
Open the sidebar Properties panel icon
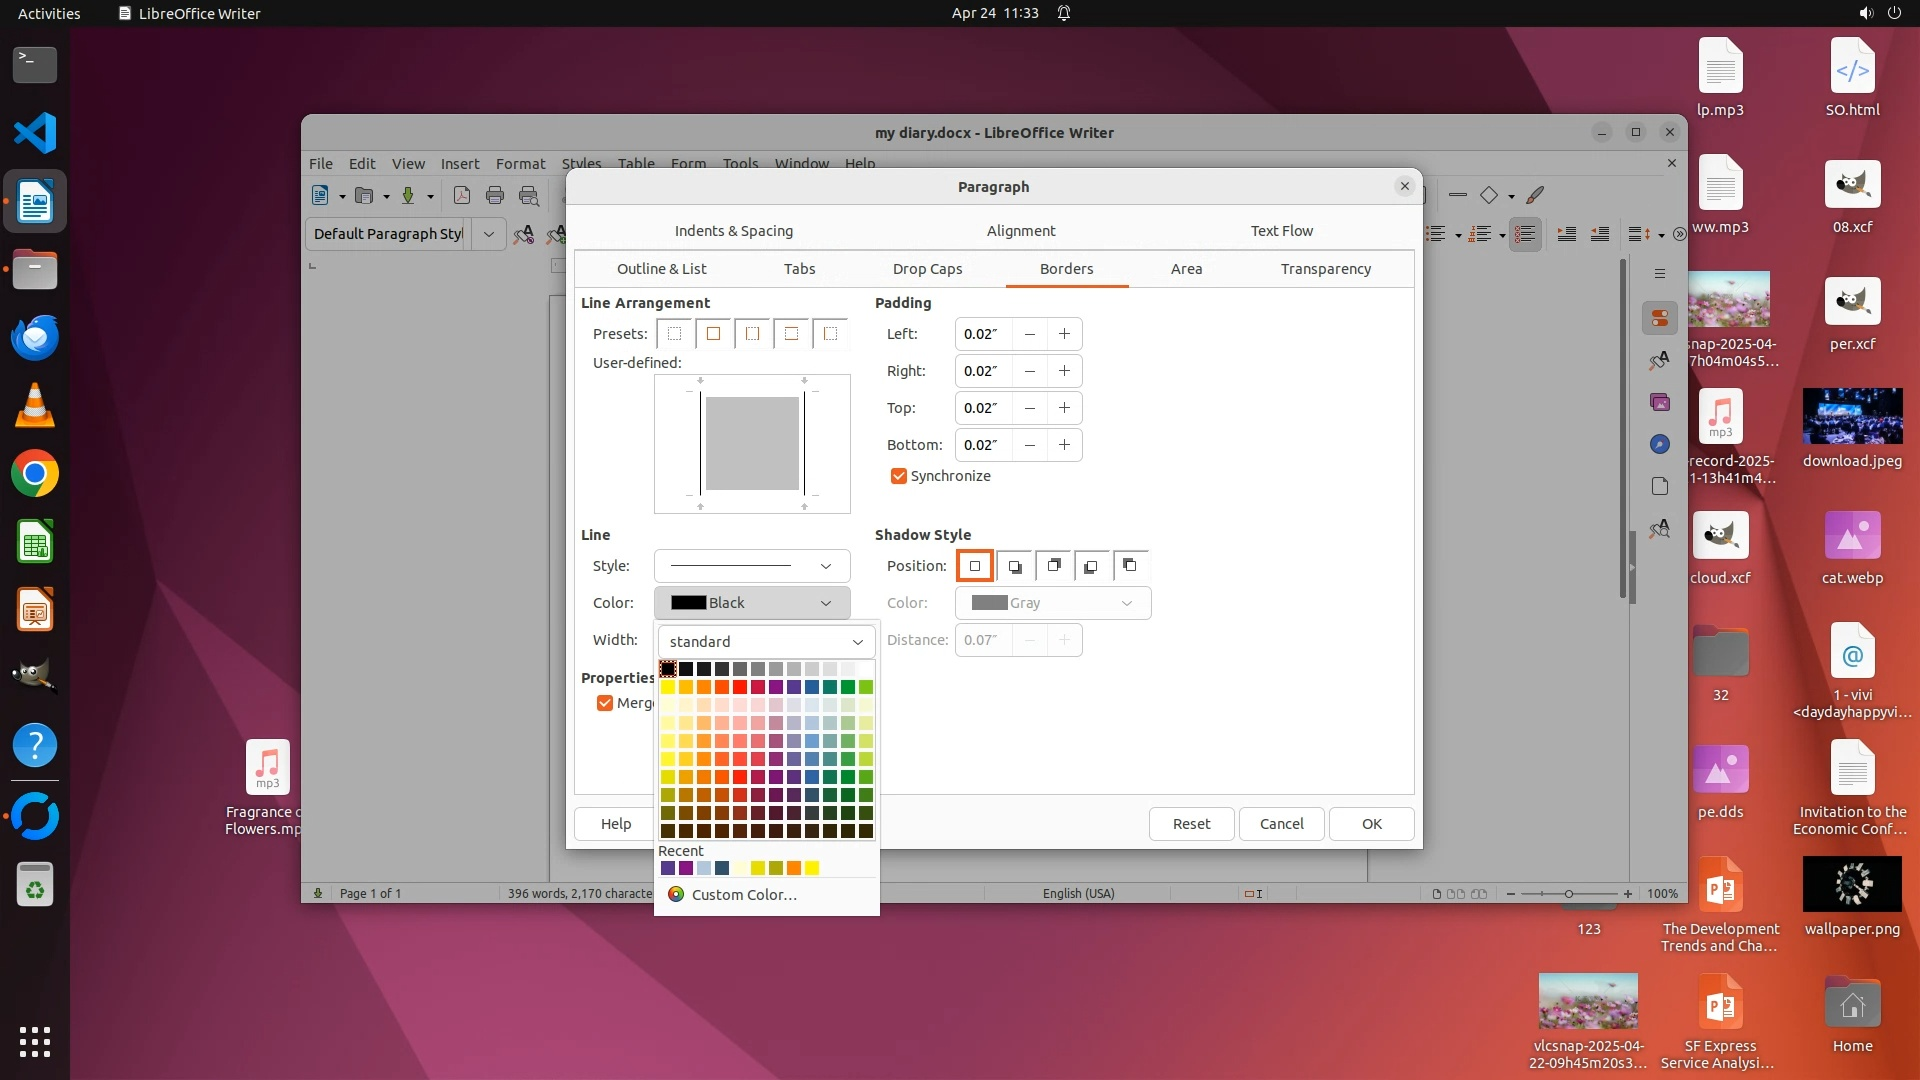pyautogui.click(x=1660, y=318)
